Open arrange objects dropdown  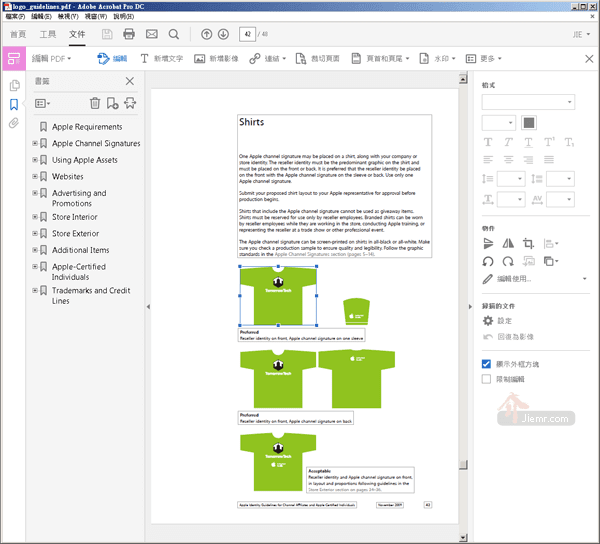(551, 261)
